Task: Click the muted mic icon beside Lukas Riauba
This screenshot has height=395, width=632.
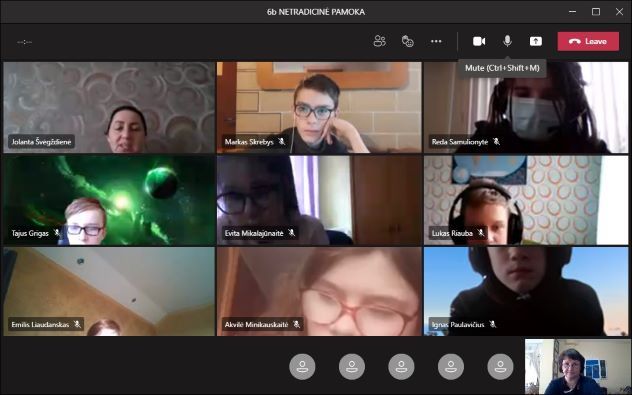Action: 481,233
